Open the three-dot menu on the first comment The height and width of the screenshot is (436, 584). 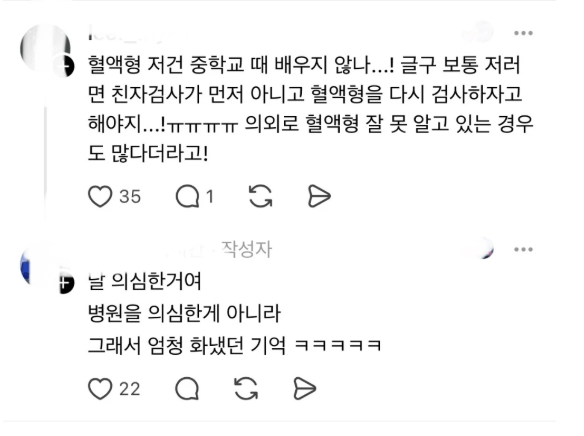click(523, 33)
